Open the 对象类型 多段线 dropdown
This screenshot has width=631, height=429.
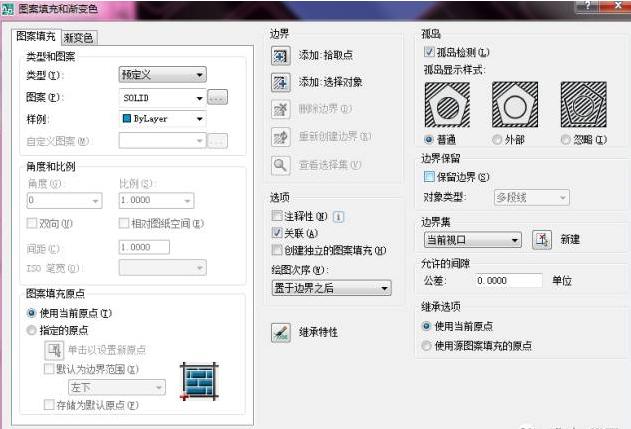[x=532, y=198]
